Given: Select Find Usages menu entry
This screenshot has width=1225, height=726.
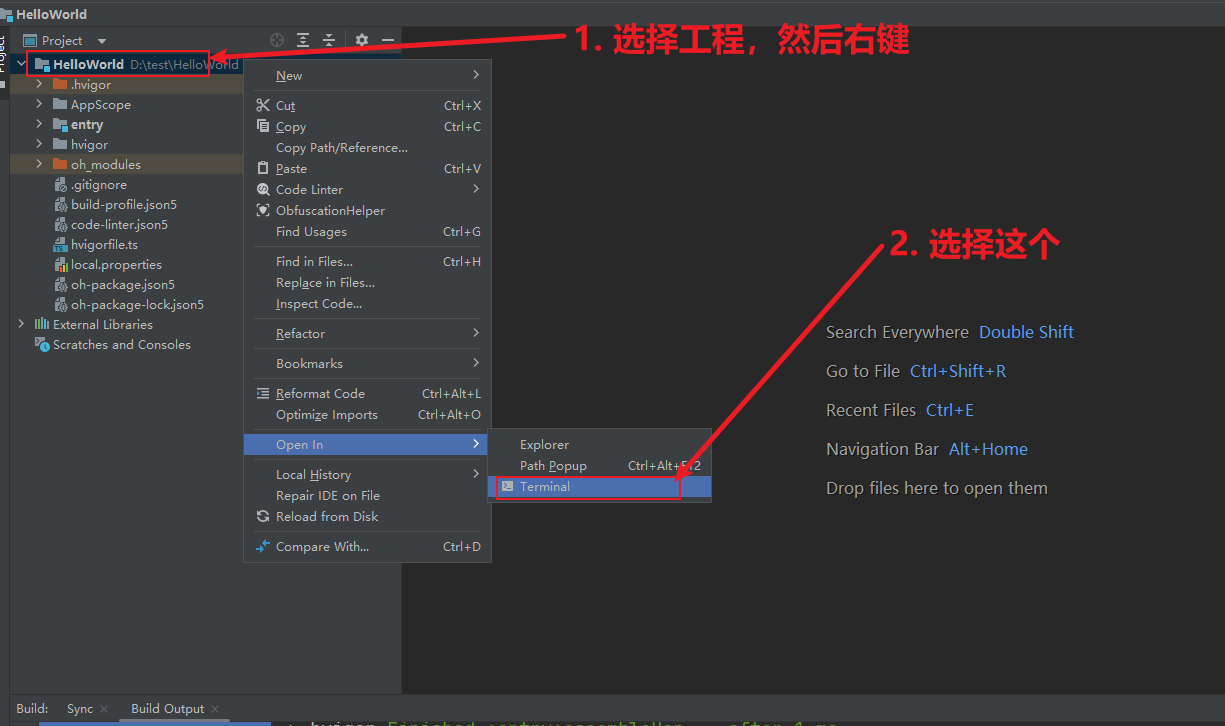Looking at the screenshot, I should click(367, 231).
